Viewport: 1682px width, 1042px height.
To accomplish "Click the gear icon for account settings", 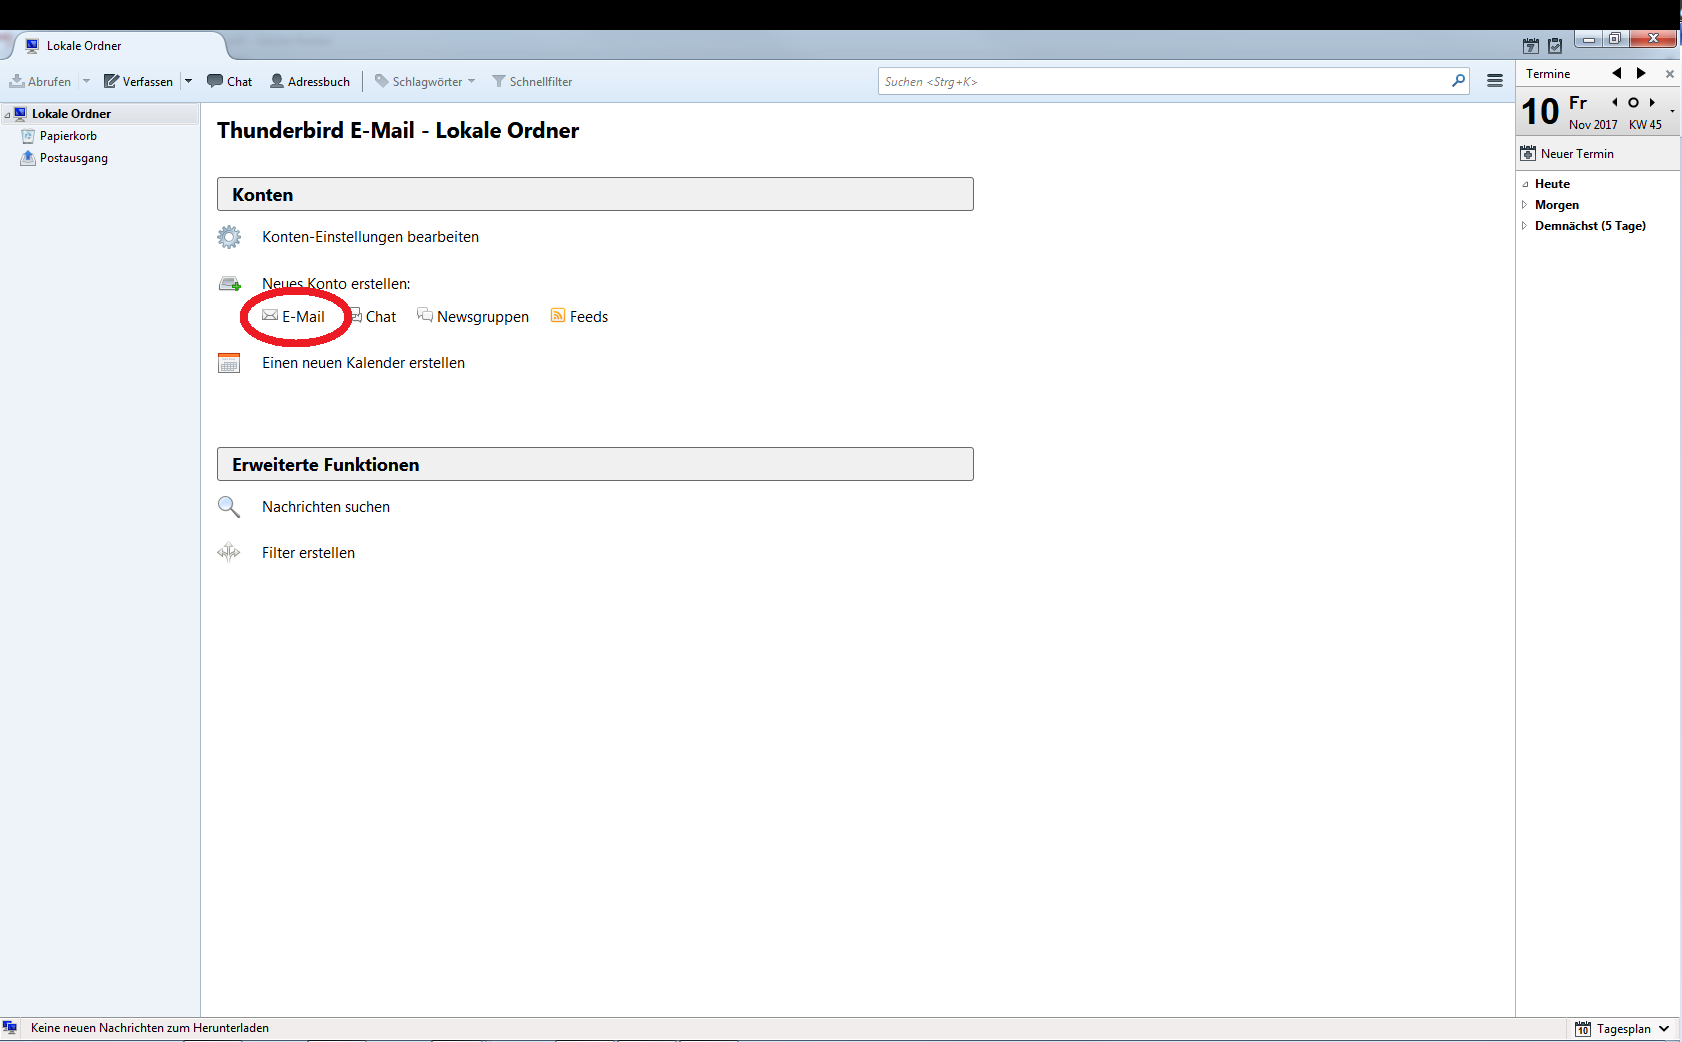I will [229, 237].
